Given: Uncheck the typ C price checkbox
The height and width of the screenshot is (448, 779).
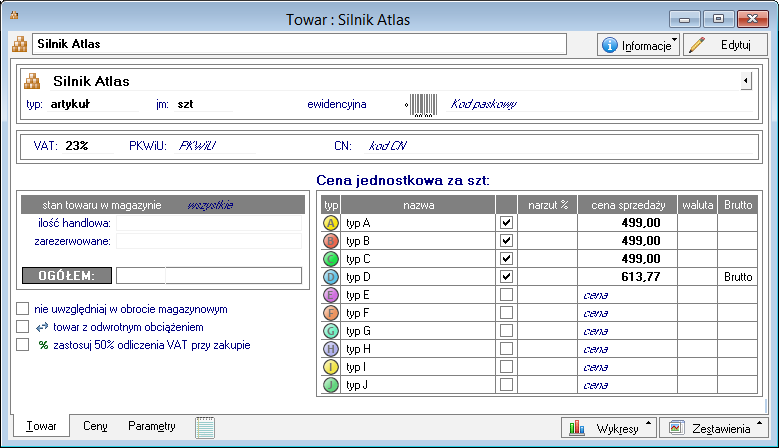Looking at the screenshot, I should (x=506, y=258).
